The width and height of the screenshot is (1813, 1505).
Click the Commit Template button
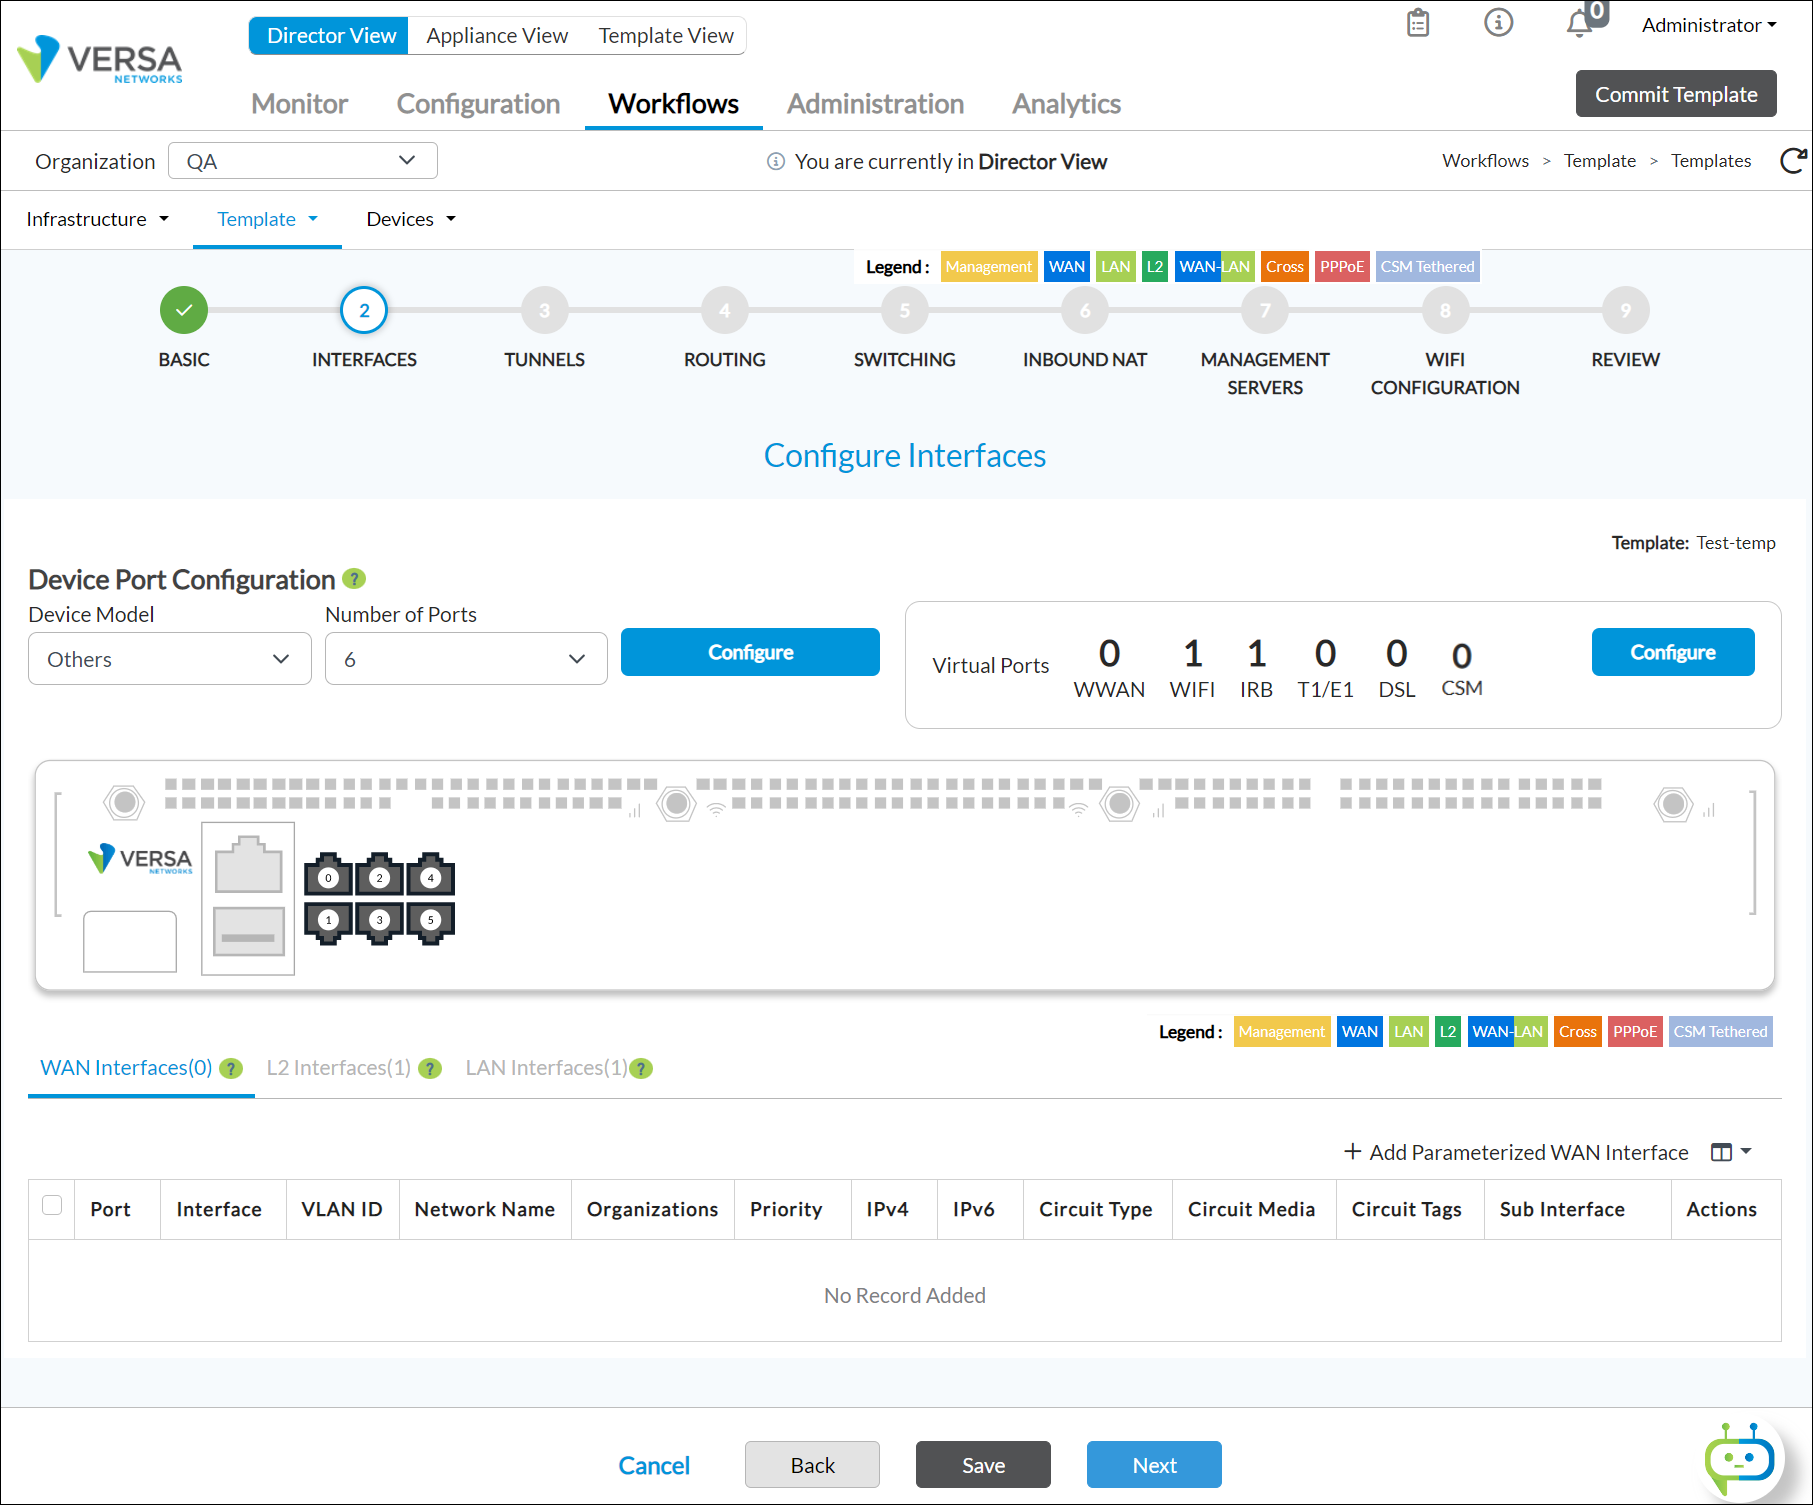click(x=1675, y=93)
